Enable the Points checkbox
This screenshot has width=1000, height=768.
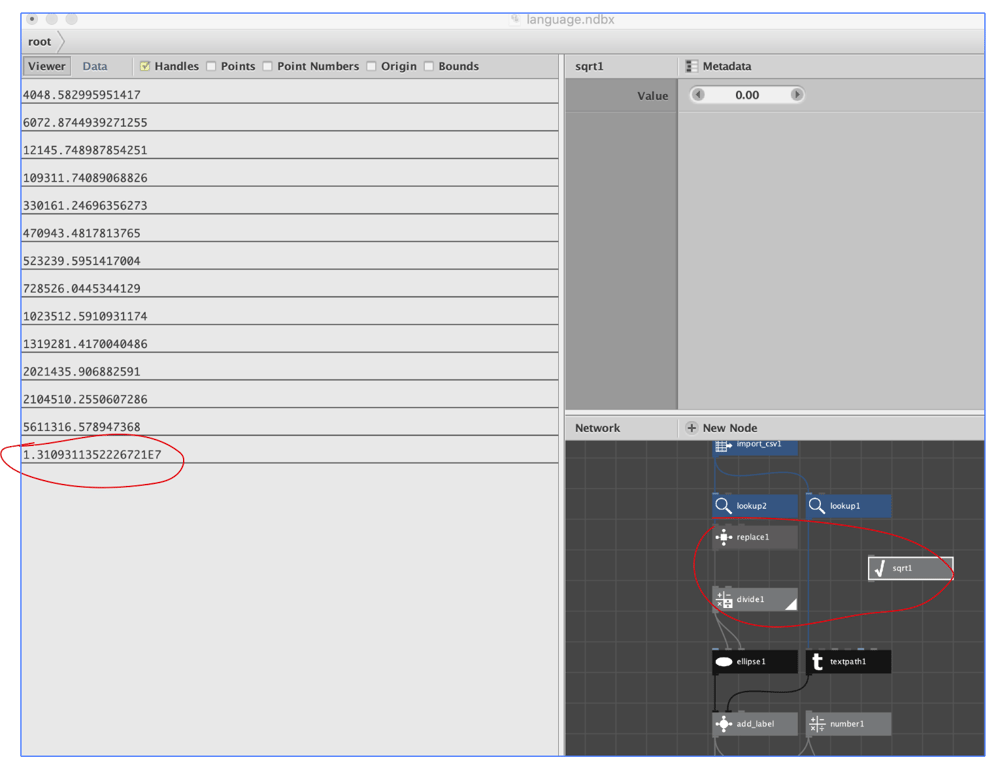(211, 66)
